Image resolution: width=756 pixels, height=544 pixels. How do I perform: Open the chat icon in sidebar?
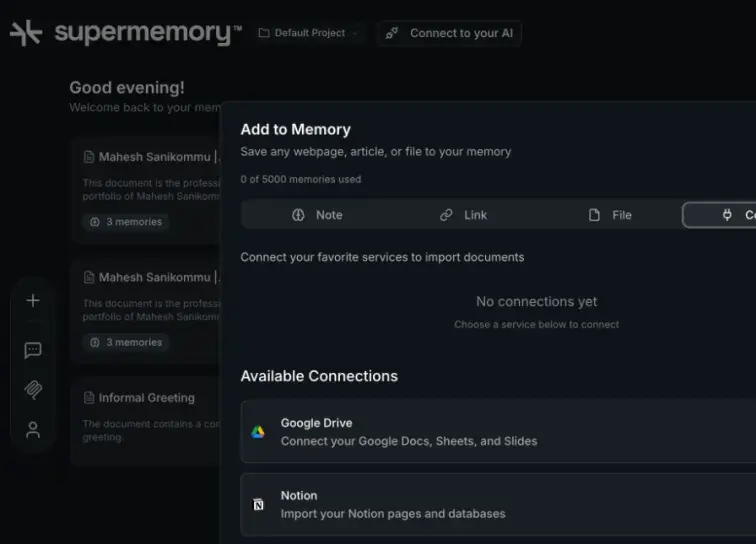(x=33, y=350)
